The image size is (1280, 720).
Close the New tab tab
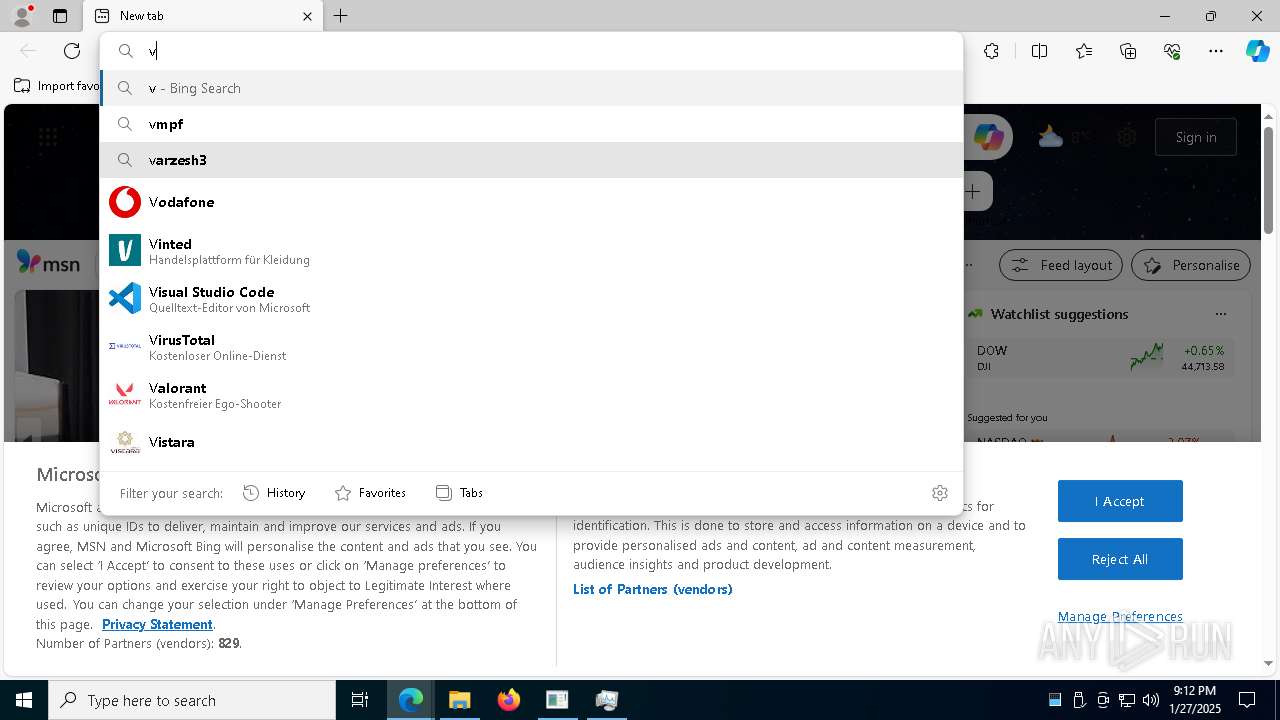[307, 16]
